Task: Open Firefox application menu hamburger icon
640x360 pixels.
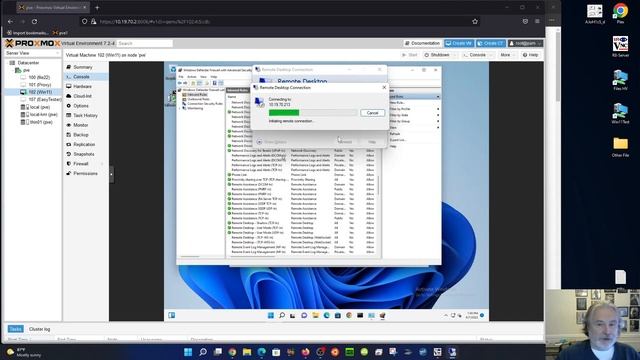Action: coord(537,21)
